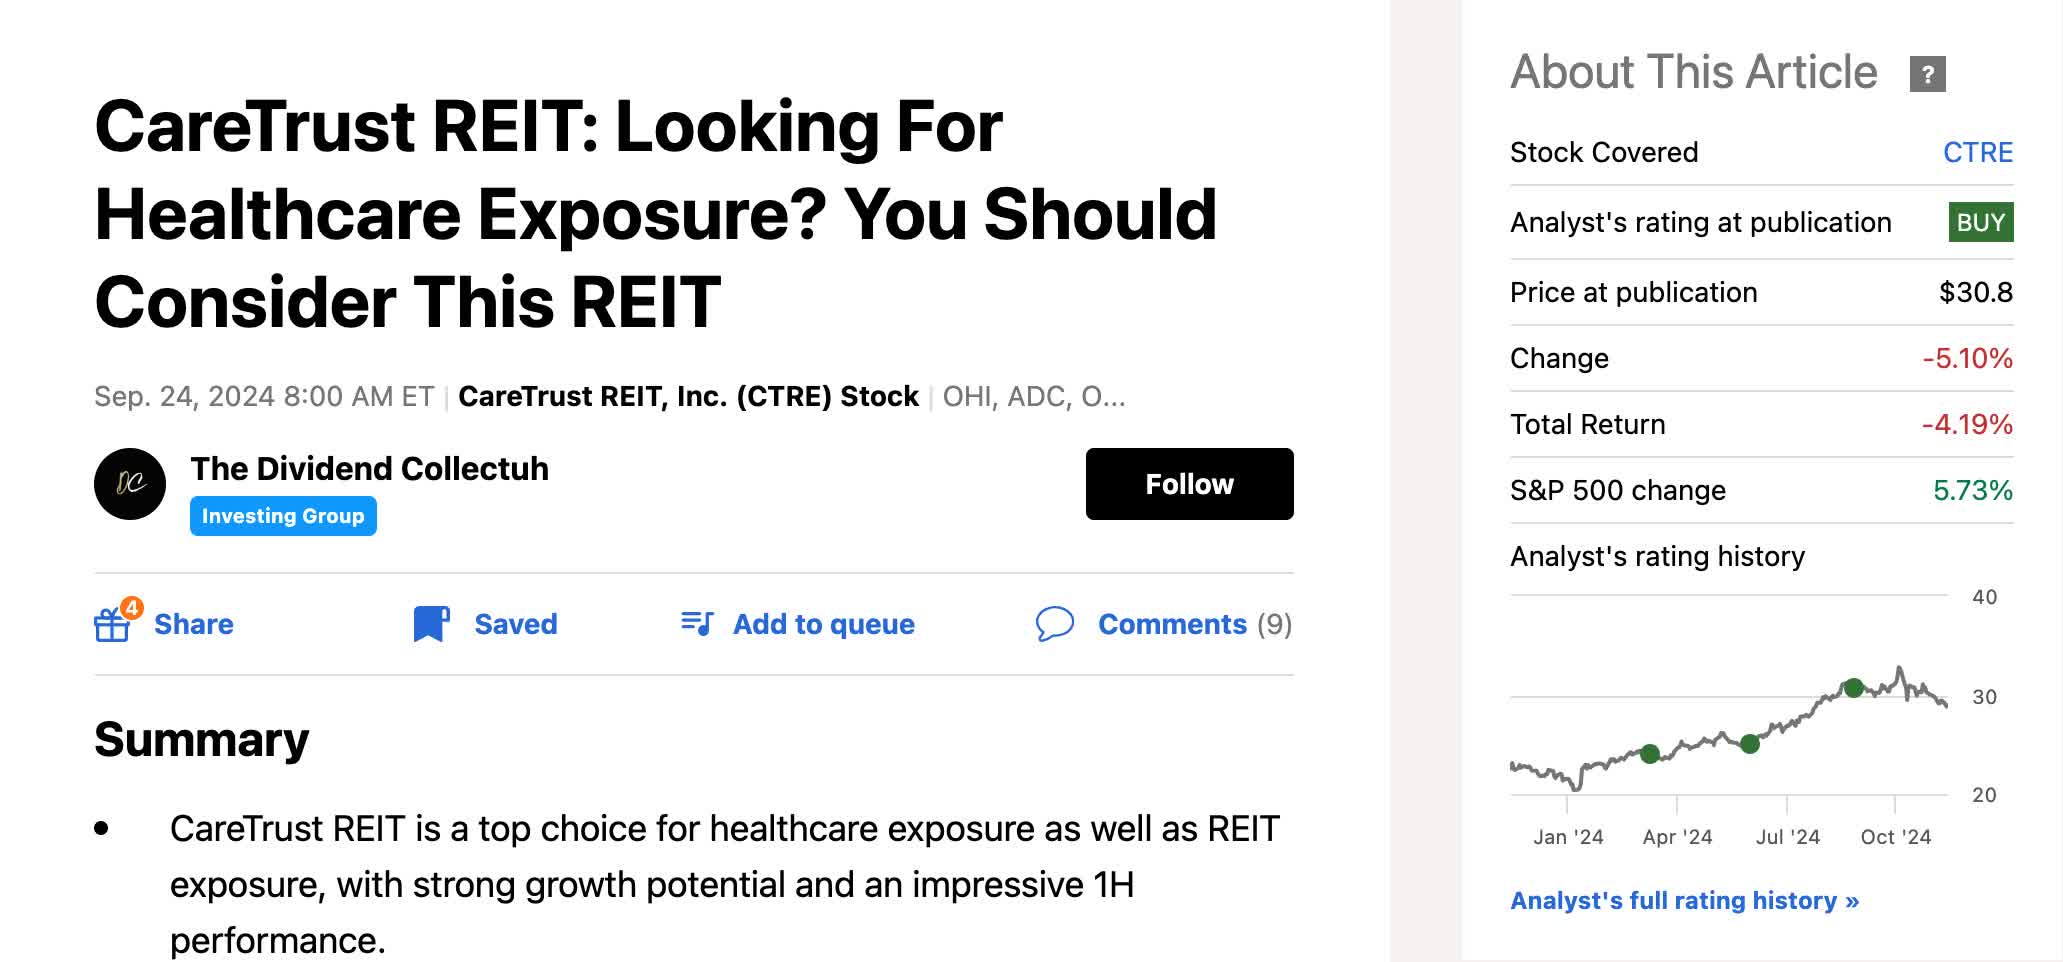
Task: Open Comments via speech bubble icon
Action: 1053,623
